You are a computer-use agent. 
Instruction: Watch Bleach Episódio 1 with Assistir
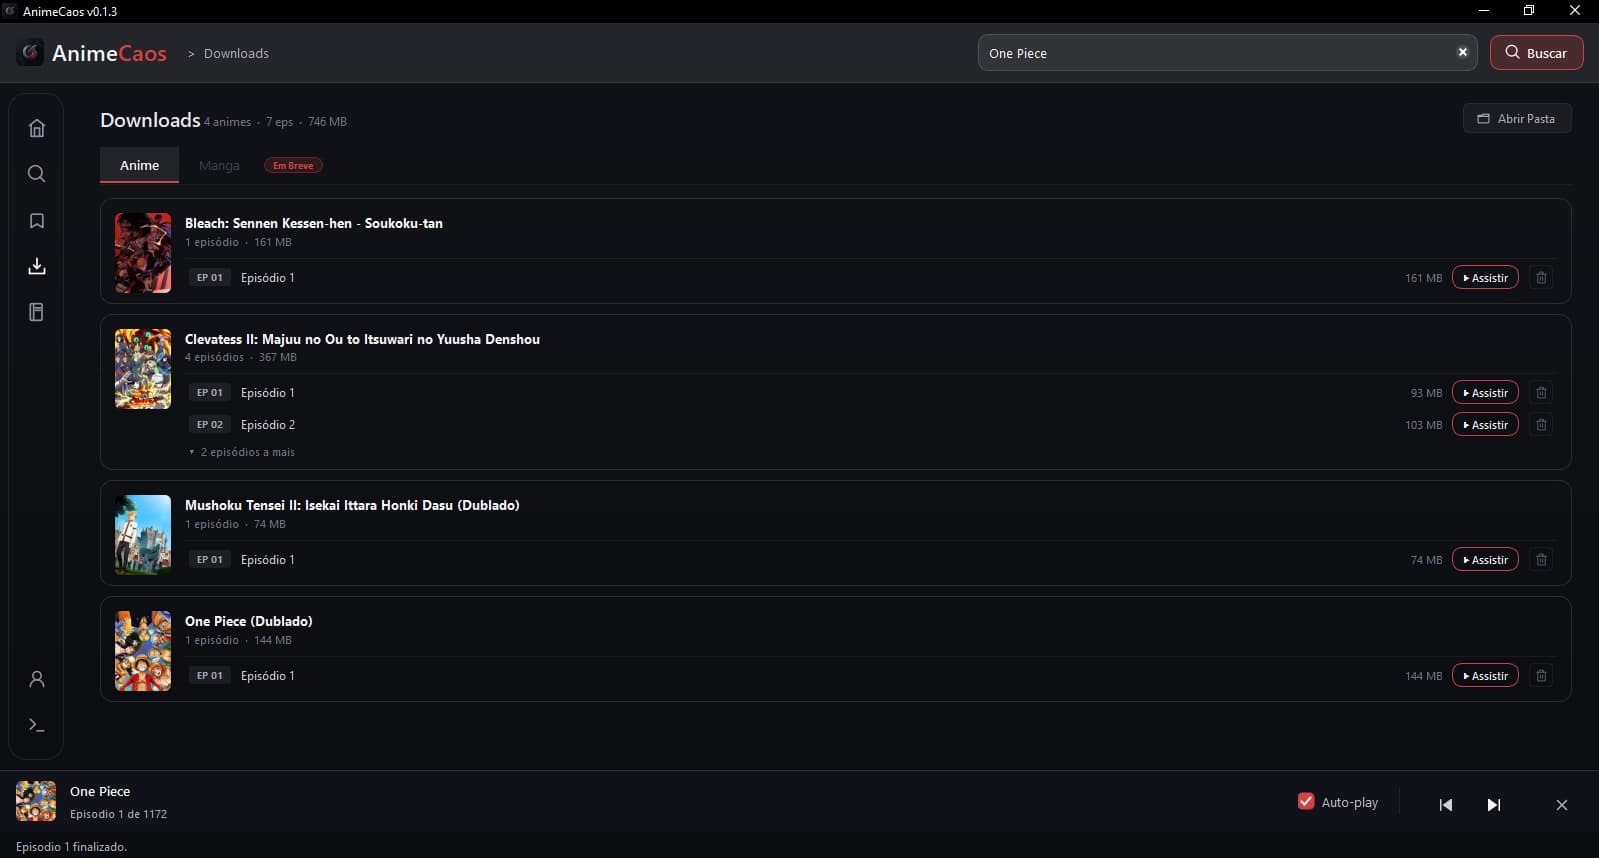(1485, 278)
